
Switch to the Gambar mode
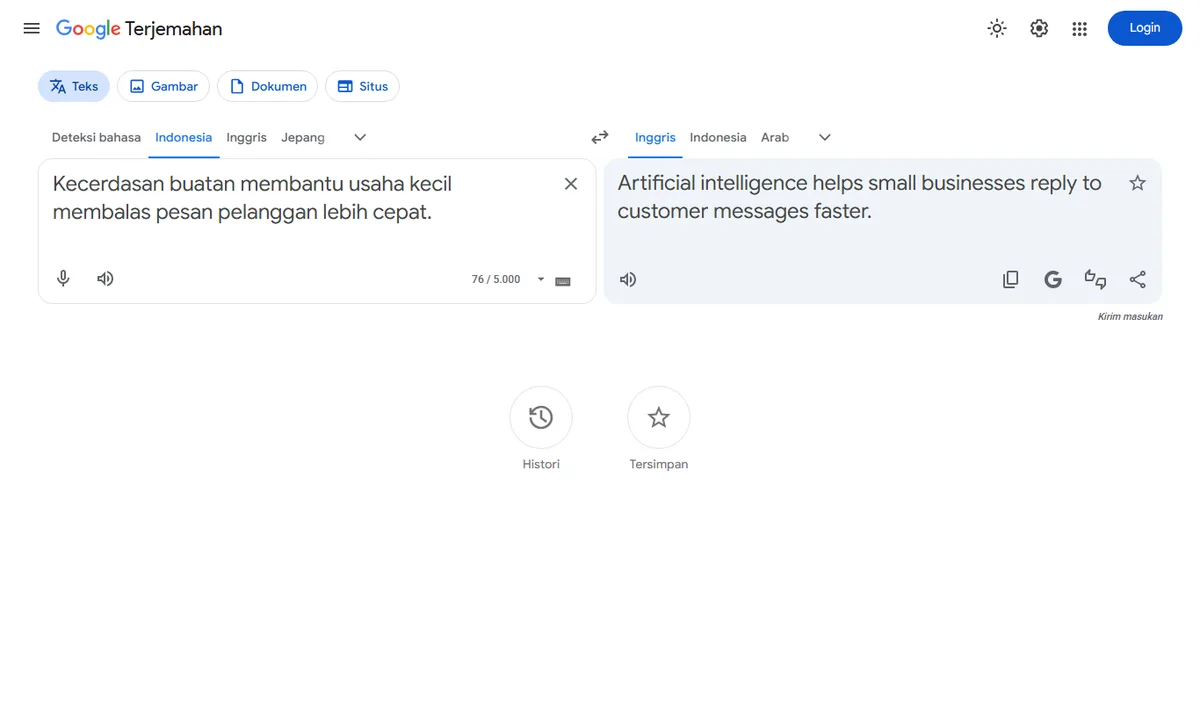point(164,86)
